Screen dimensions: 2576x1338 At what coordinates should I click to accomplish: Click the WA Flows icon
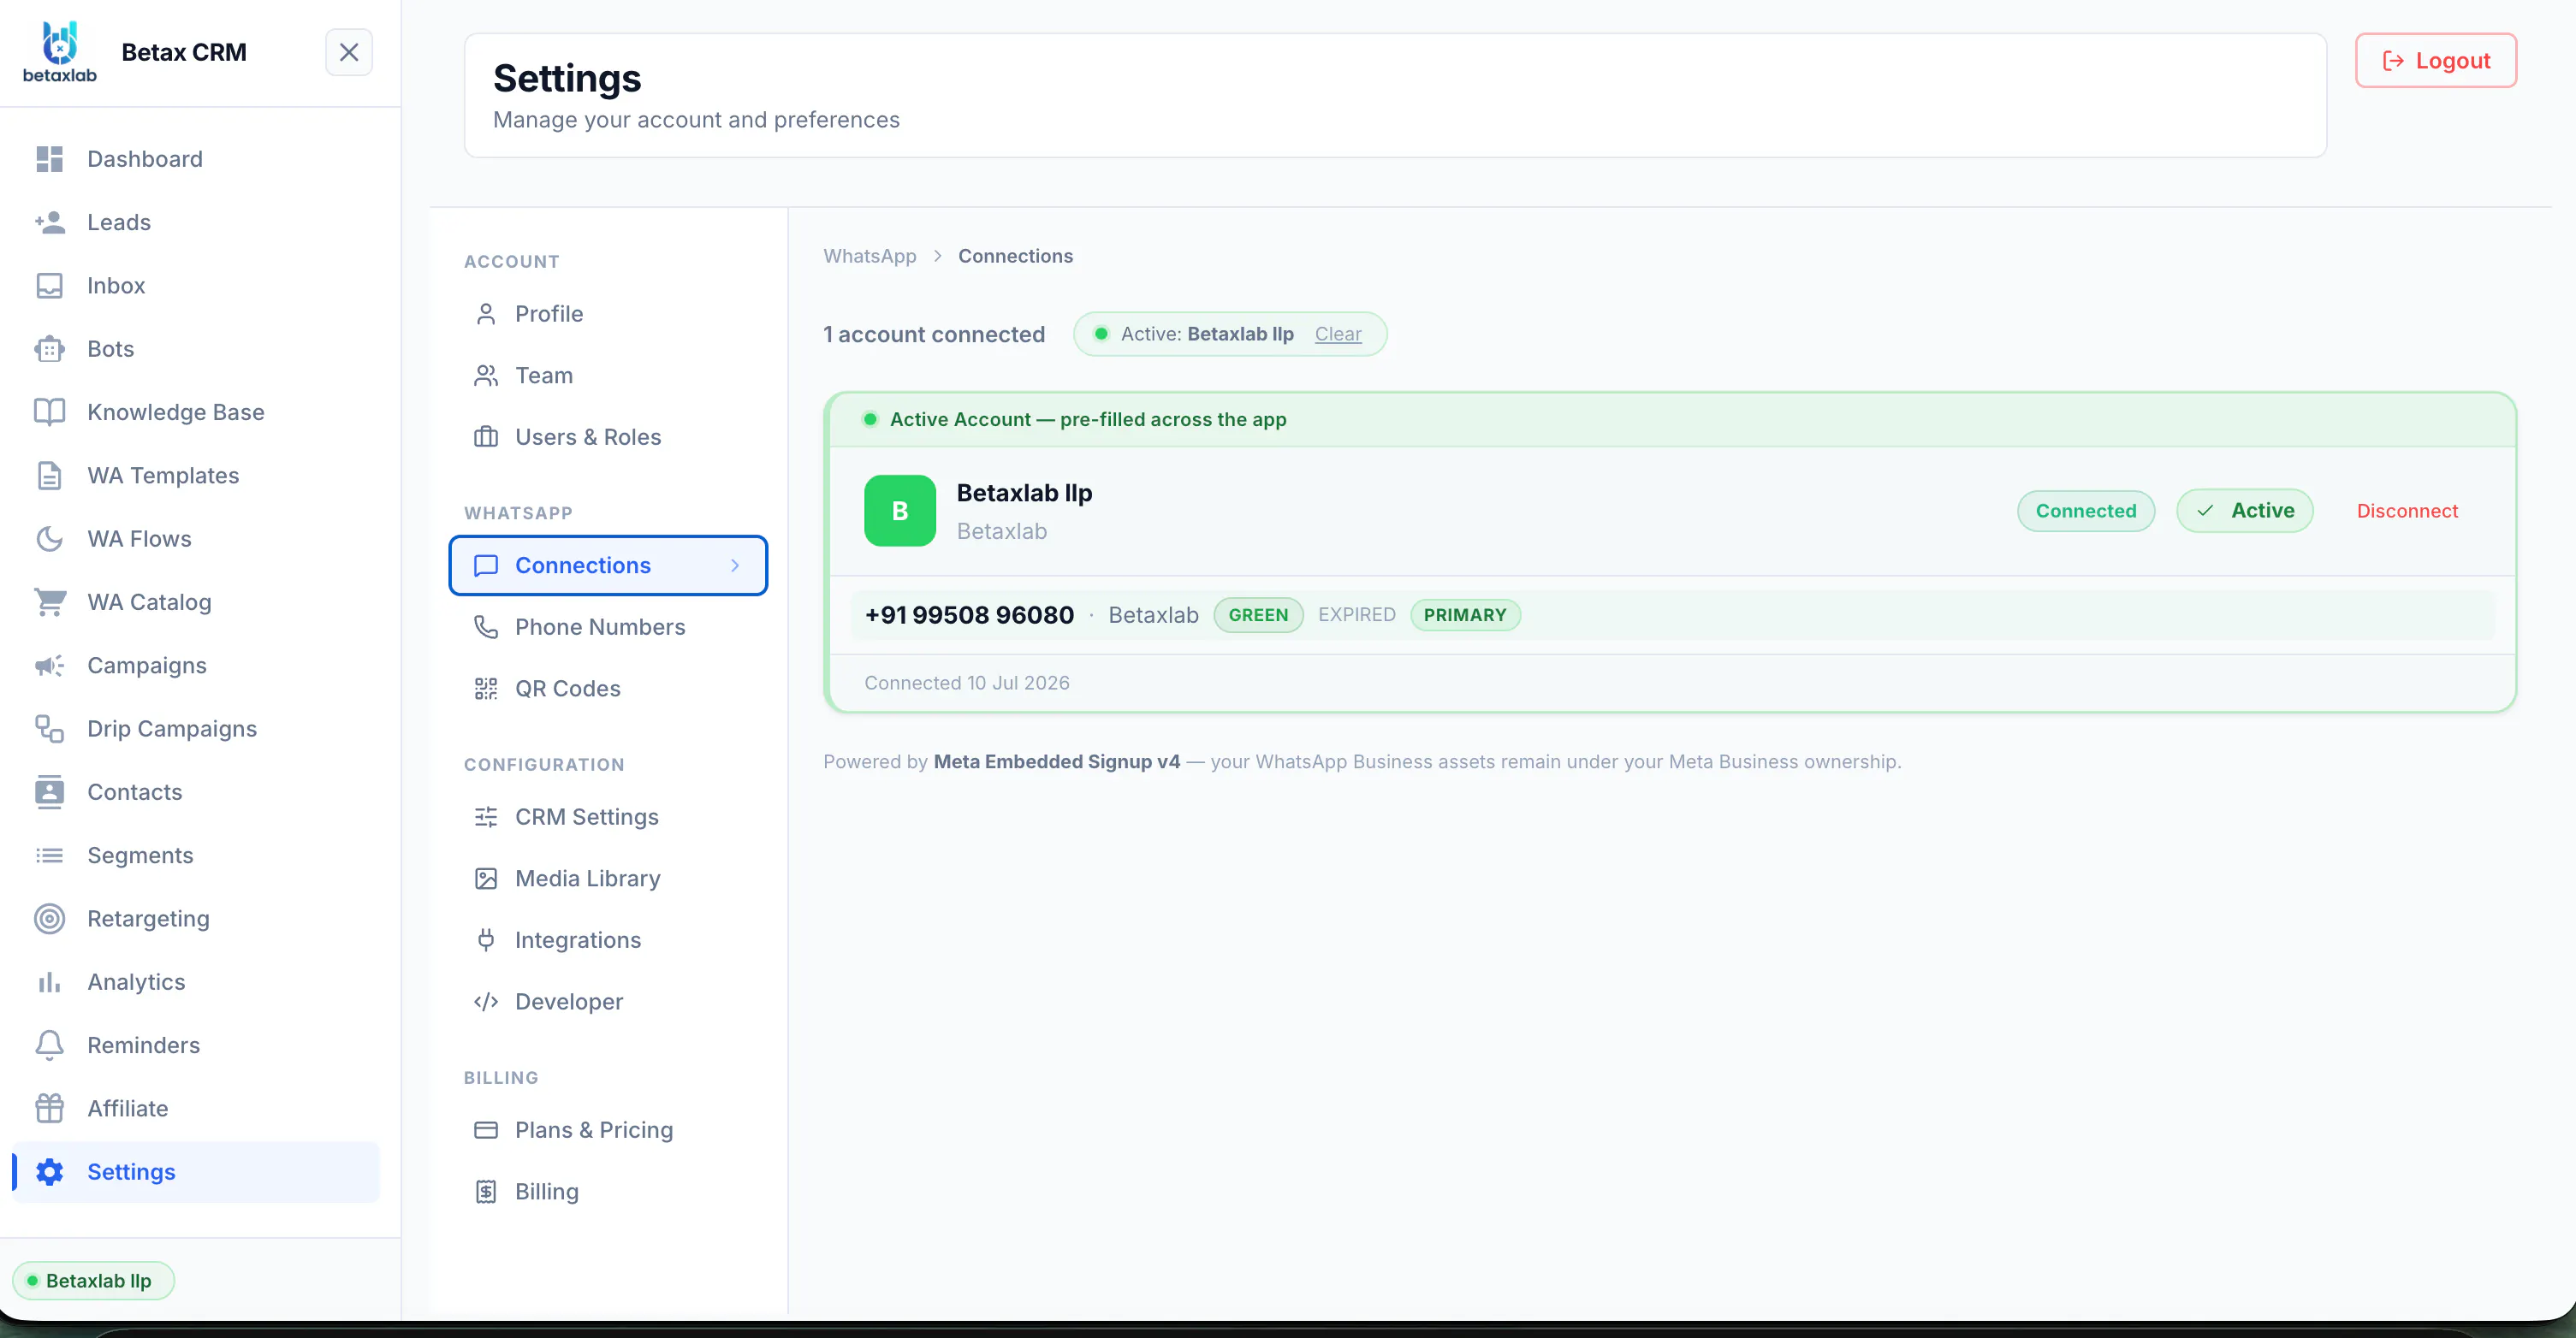point(49,538)
